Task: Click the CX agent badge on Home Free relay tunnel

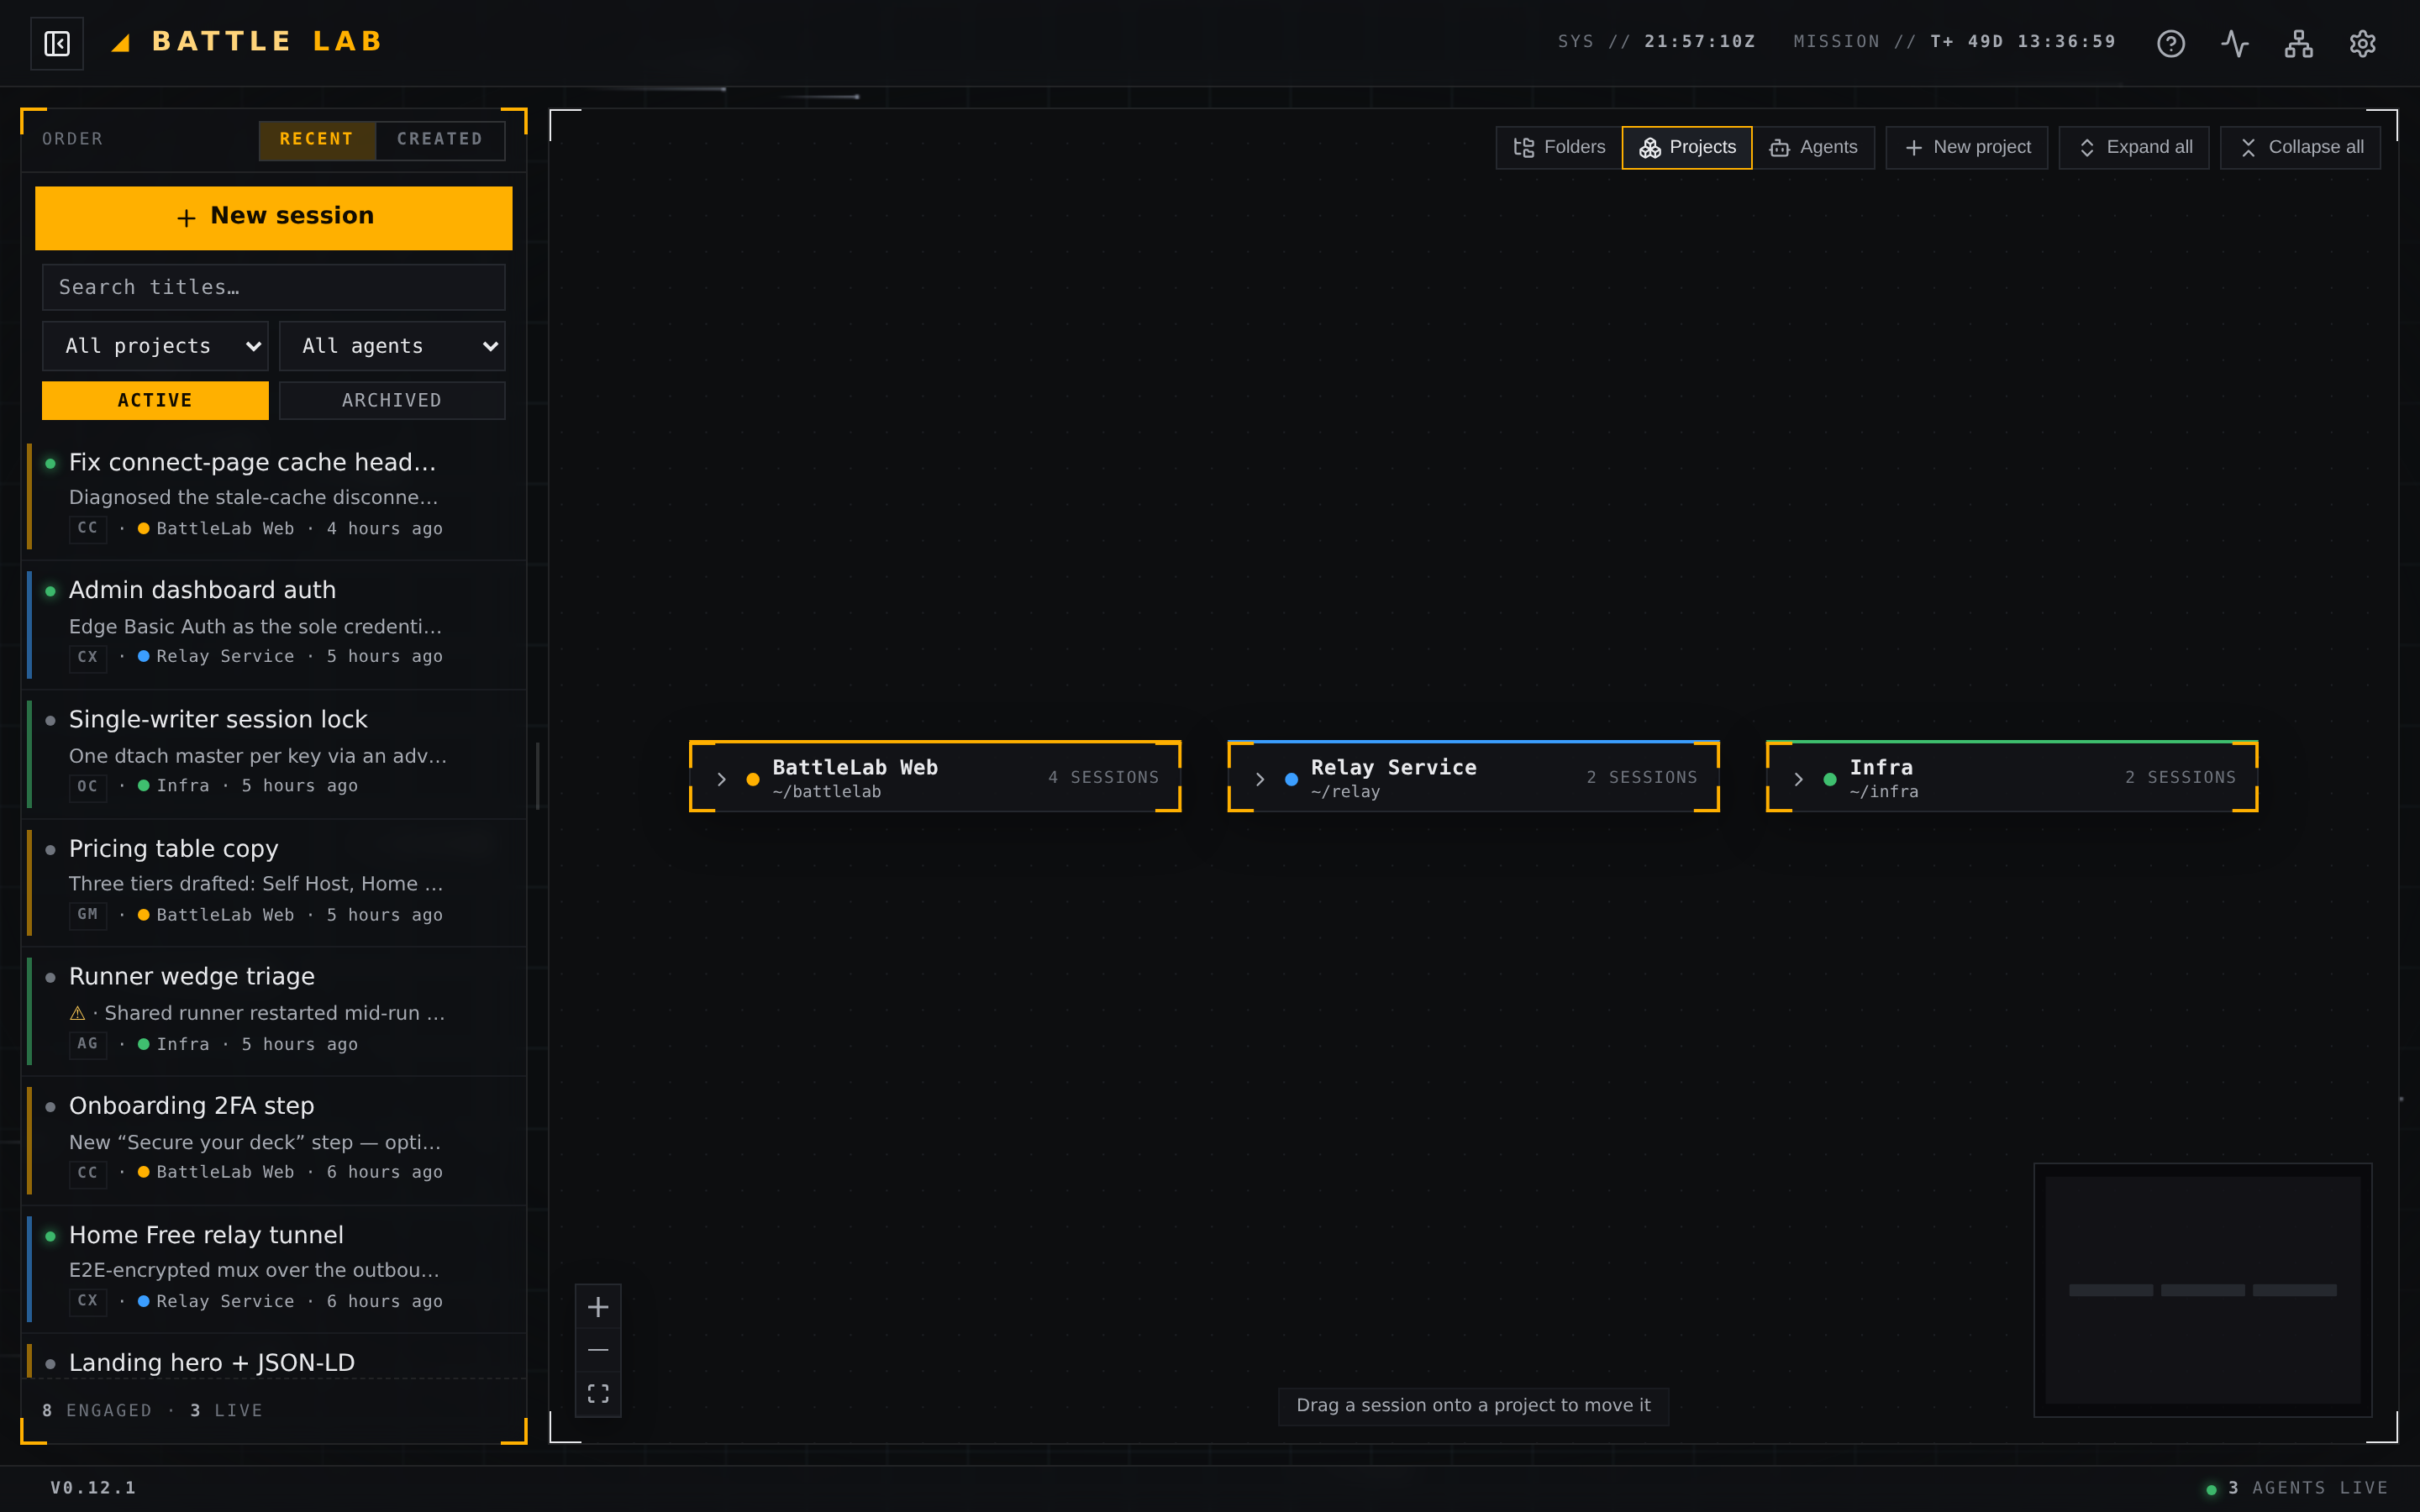Action: (88, 1301)
